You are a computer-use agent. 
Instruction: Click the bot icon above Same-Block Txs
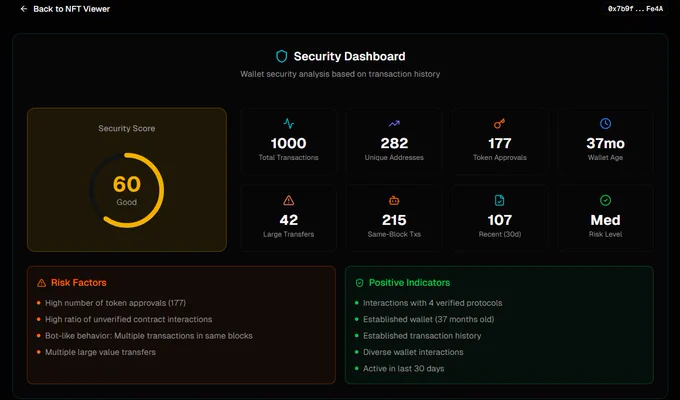click(x=394, y=200)
